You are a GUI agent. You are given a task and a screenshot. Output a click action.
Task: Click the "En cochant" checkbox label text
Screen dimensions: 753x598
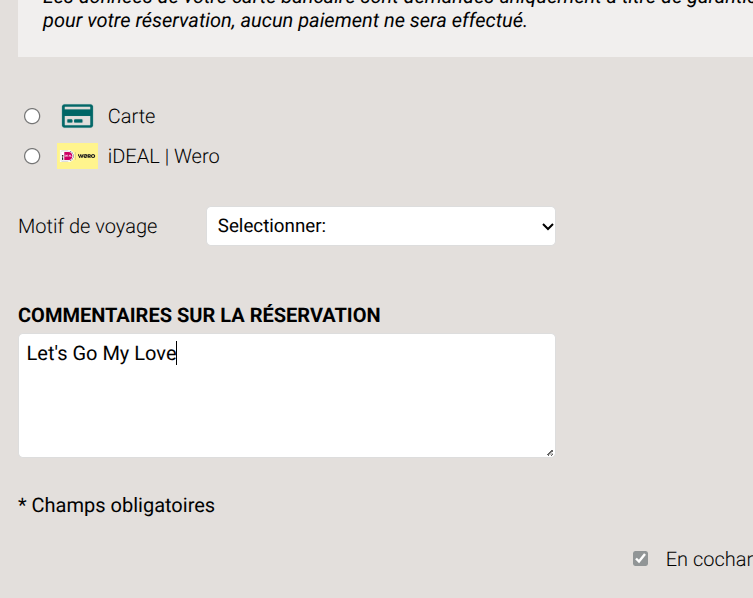click(x=708, y=559)
